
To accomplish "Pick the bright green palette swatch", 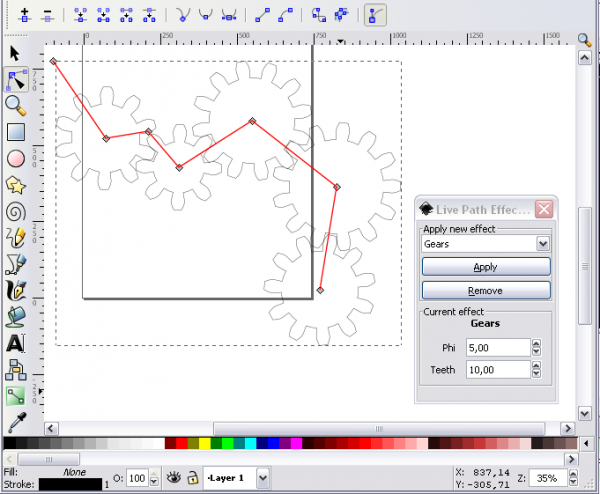I will [x=228, y=443].
